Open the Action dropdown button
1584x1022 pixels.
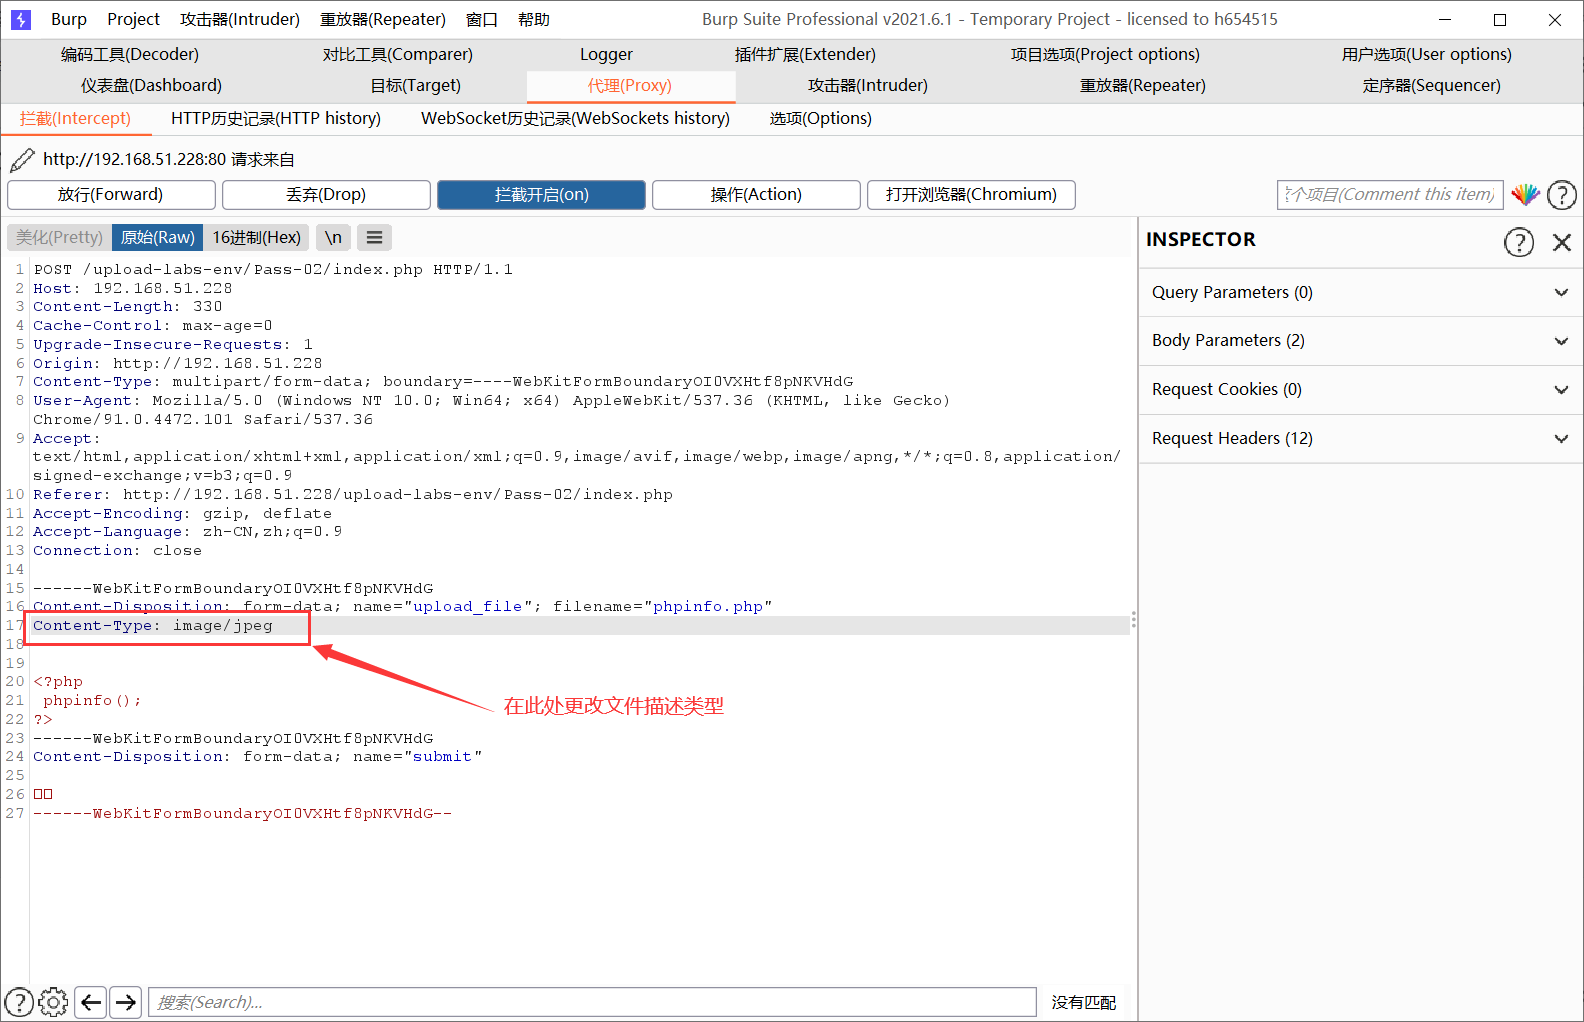[x=756, y=195]
